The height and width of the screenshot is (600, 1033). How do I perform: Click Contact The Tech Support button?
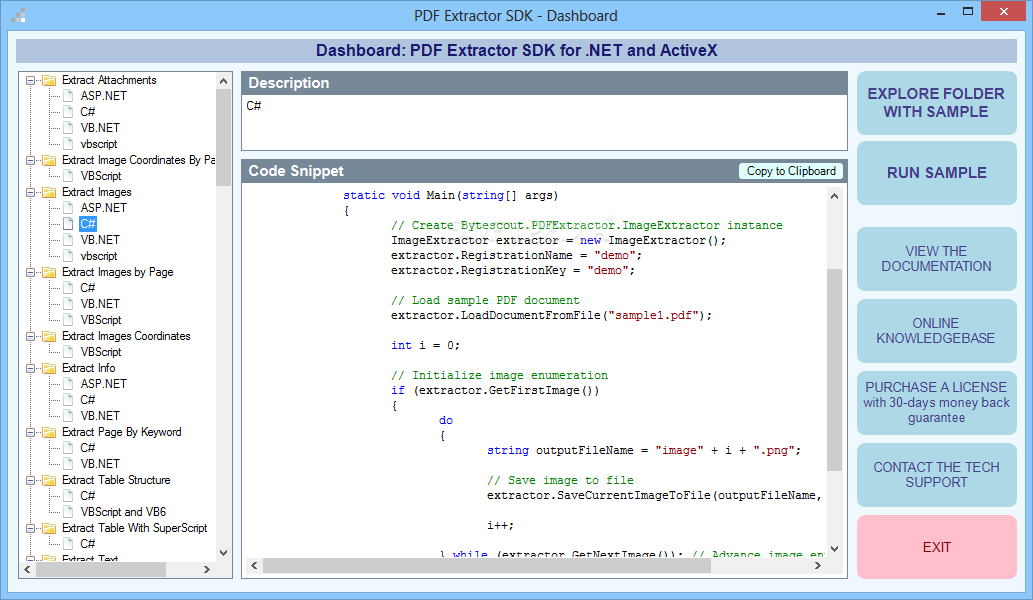coord(936,475)
